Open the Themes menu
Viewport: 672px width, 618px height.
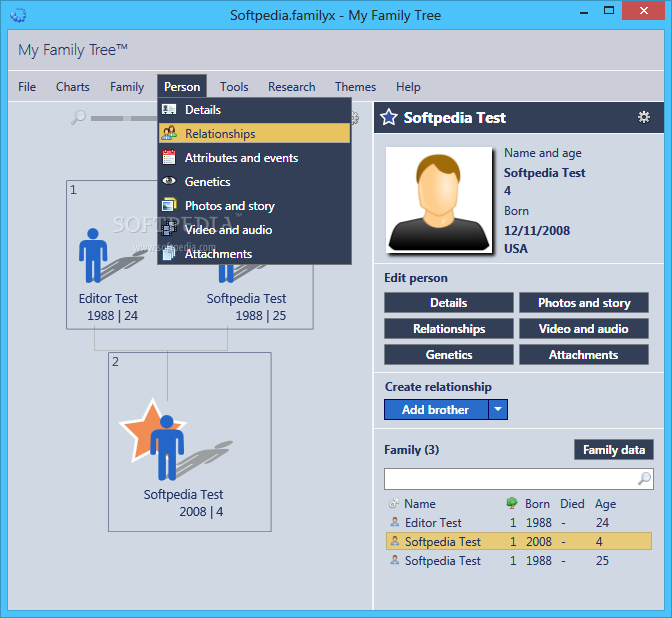tap(355, 87)
